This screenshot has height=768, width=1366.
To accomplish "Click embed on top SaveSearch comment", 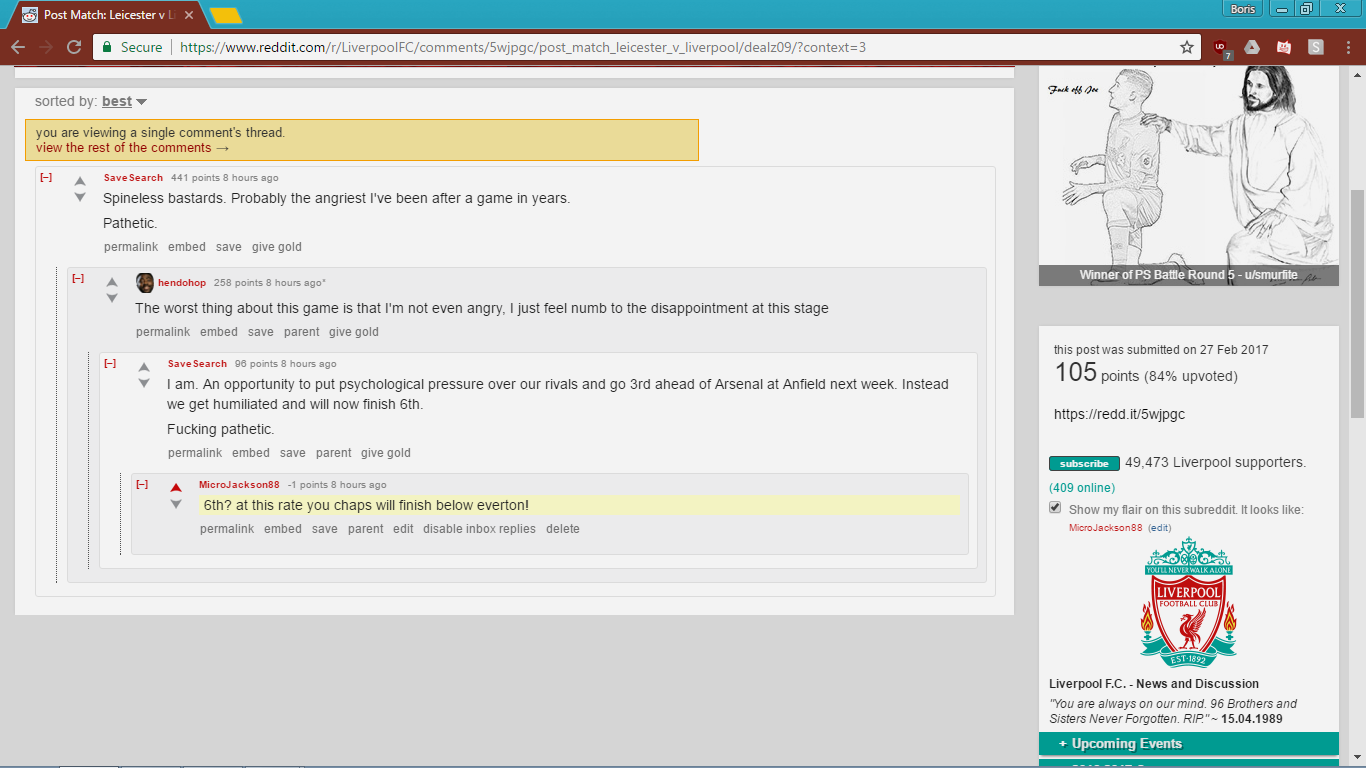I will [x=187, y=247].
